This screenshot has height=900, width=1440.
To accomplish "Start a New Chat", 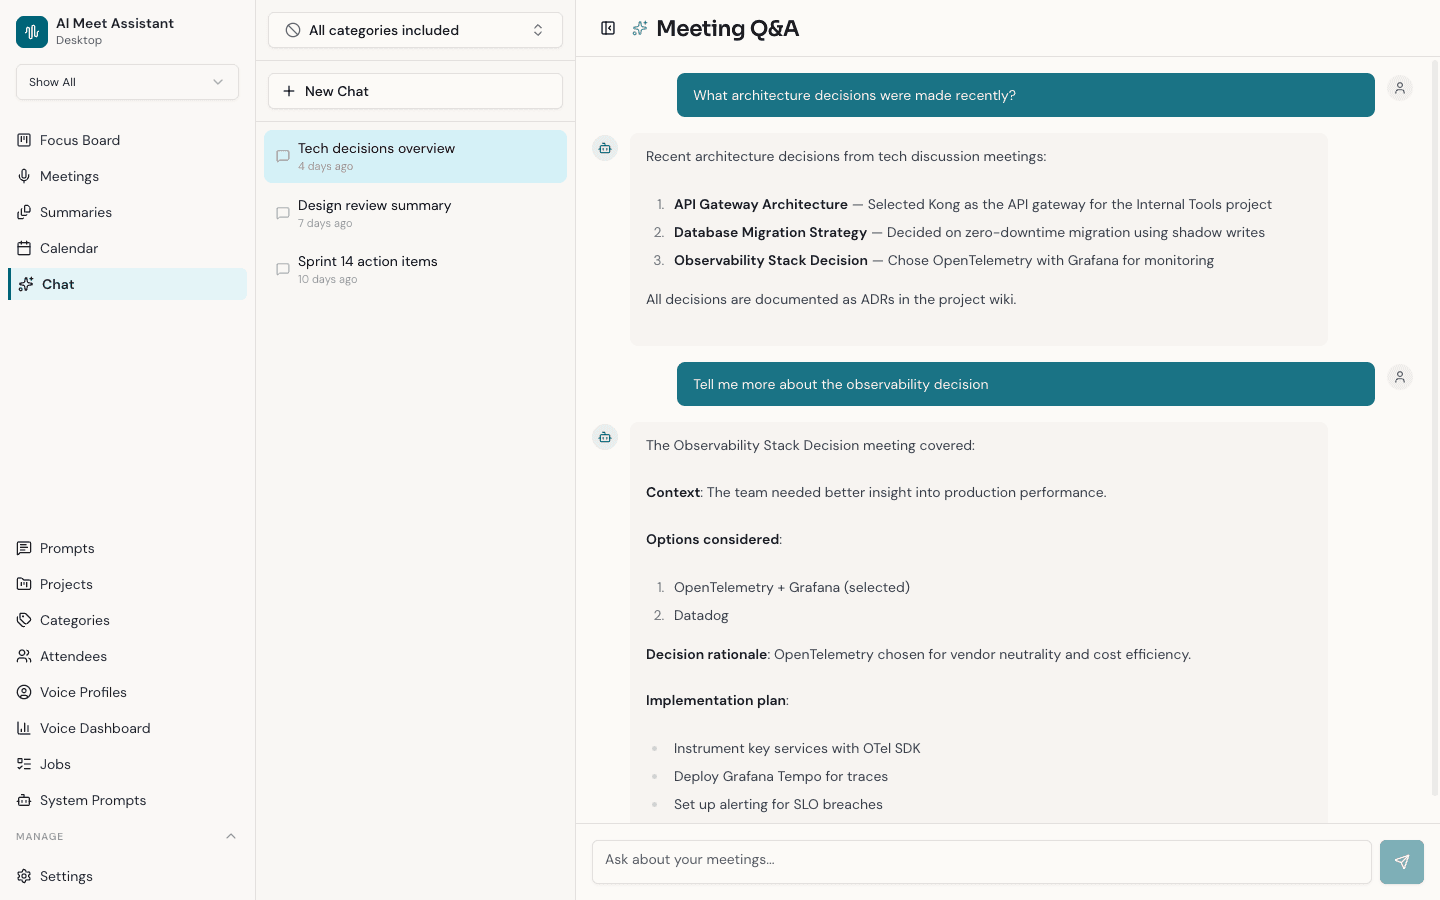I will click(x=415, y=91).
